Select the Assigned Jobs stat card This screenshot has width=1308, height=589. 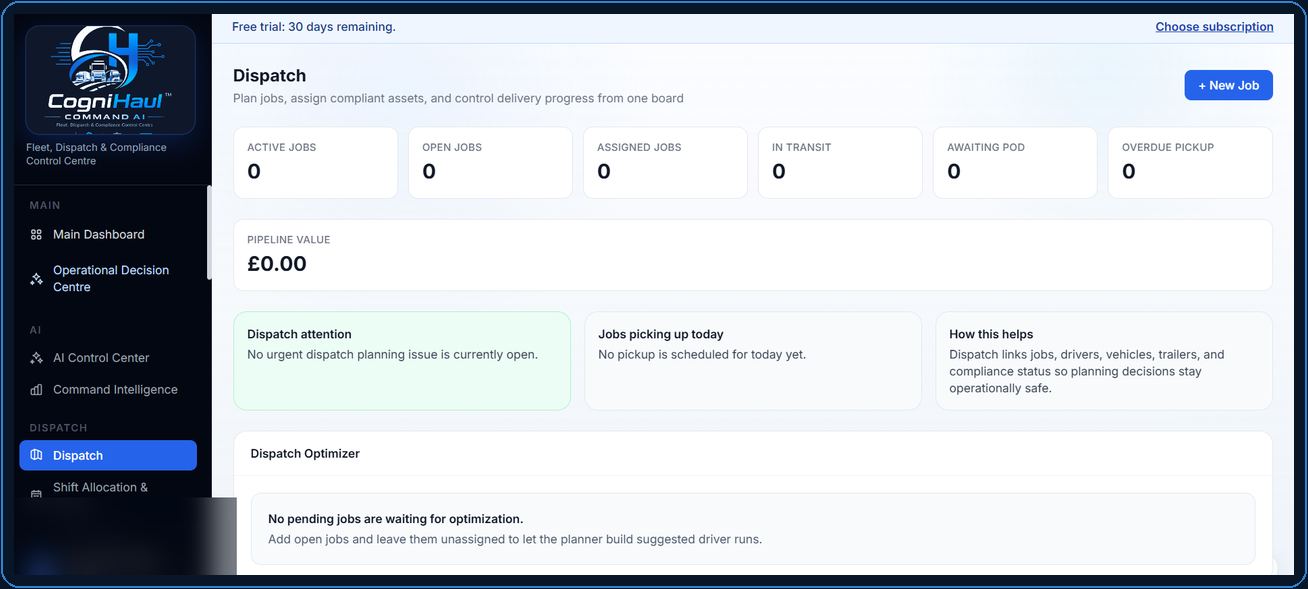click(x=665, y=162)
